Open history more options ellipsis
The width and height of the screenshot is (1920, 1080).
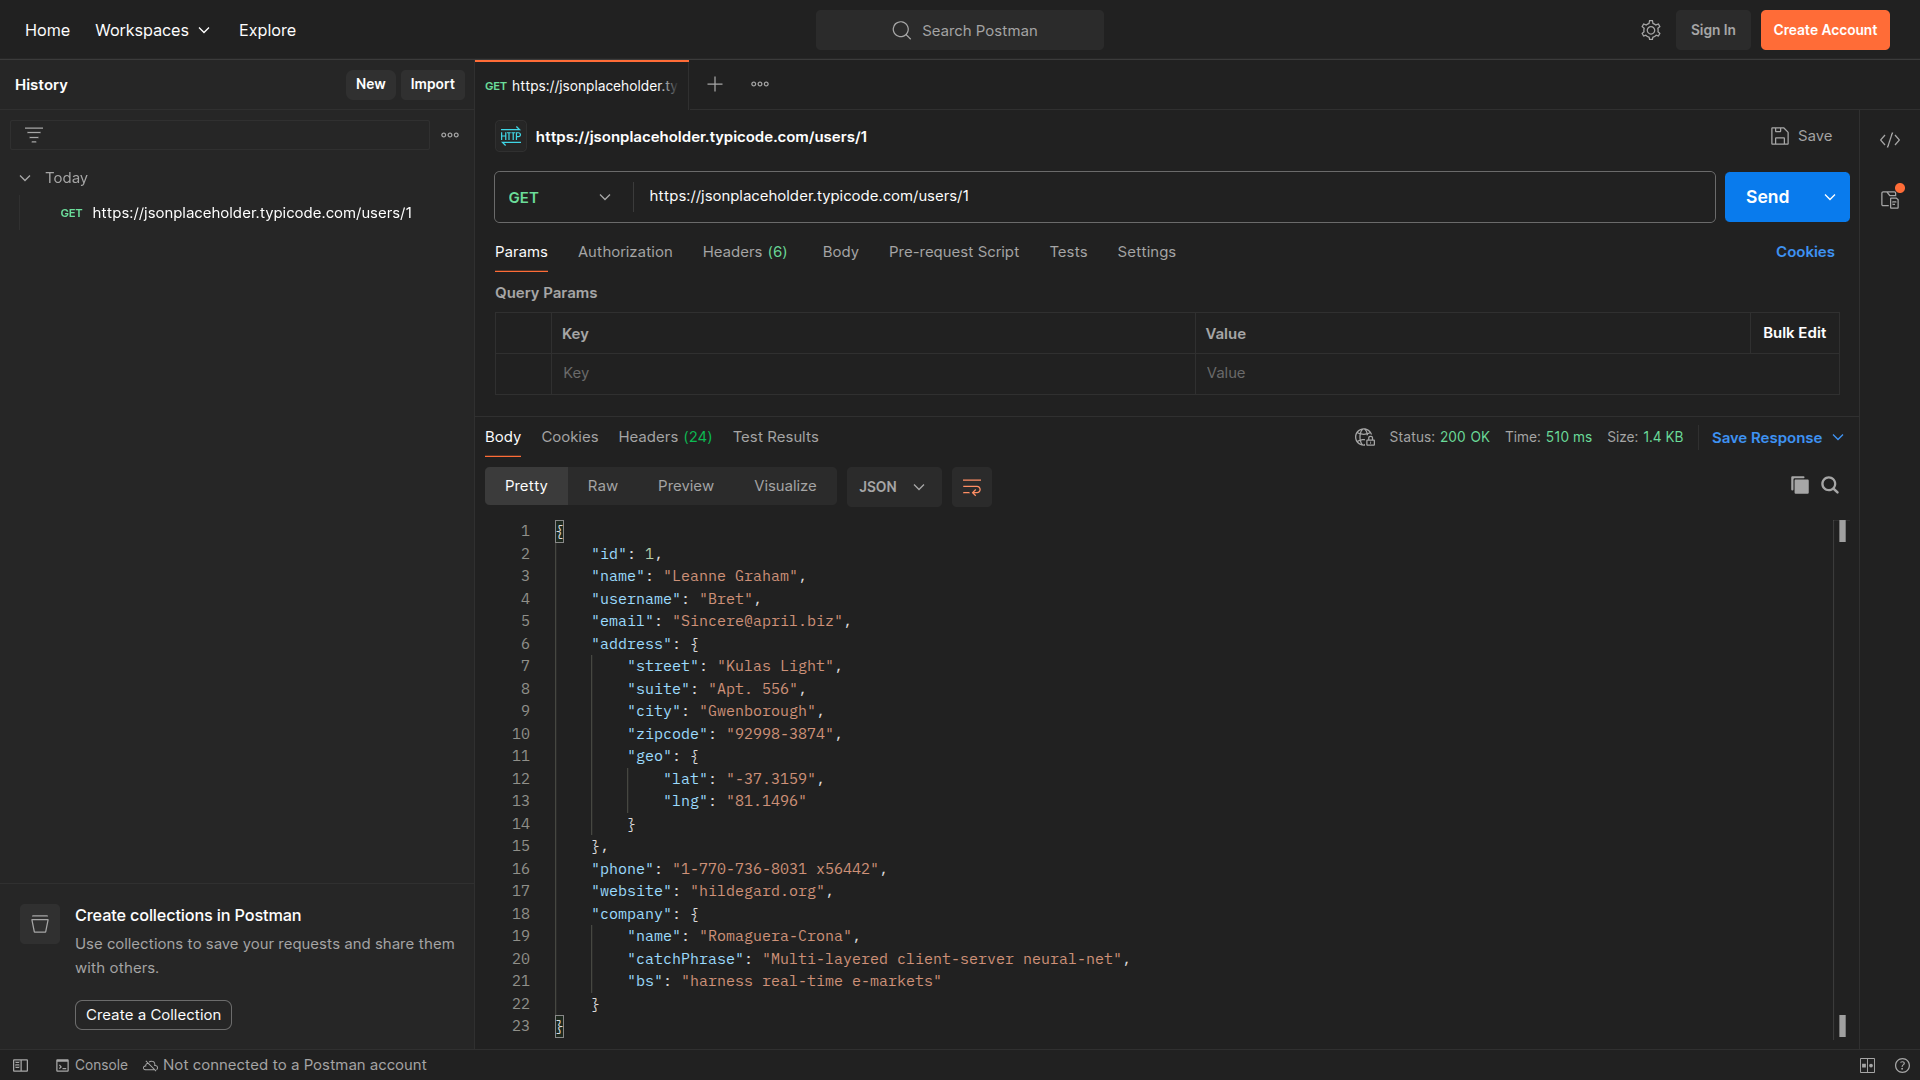[x=450, y=135]
